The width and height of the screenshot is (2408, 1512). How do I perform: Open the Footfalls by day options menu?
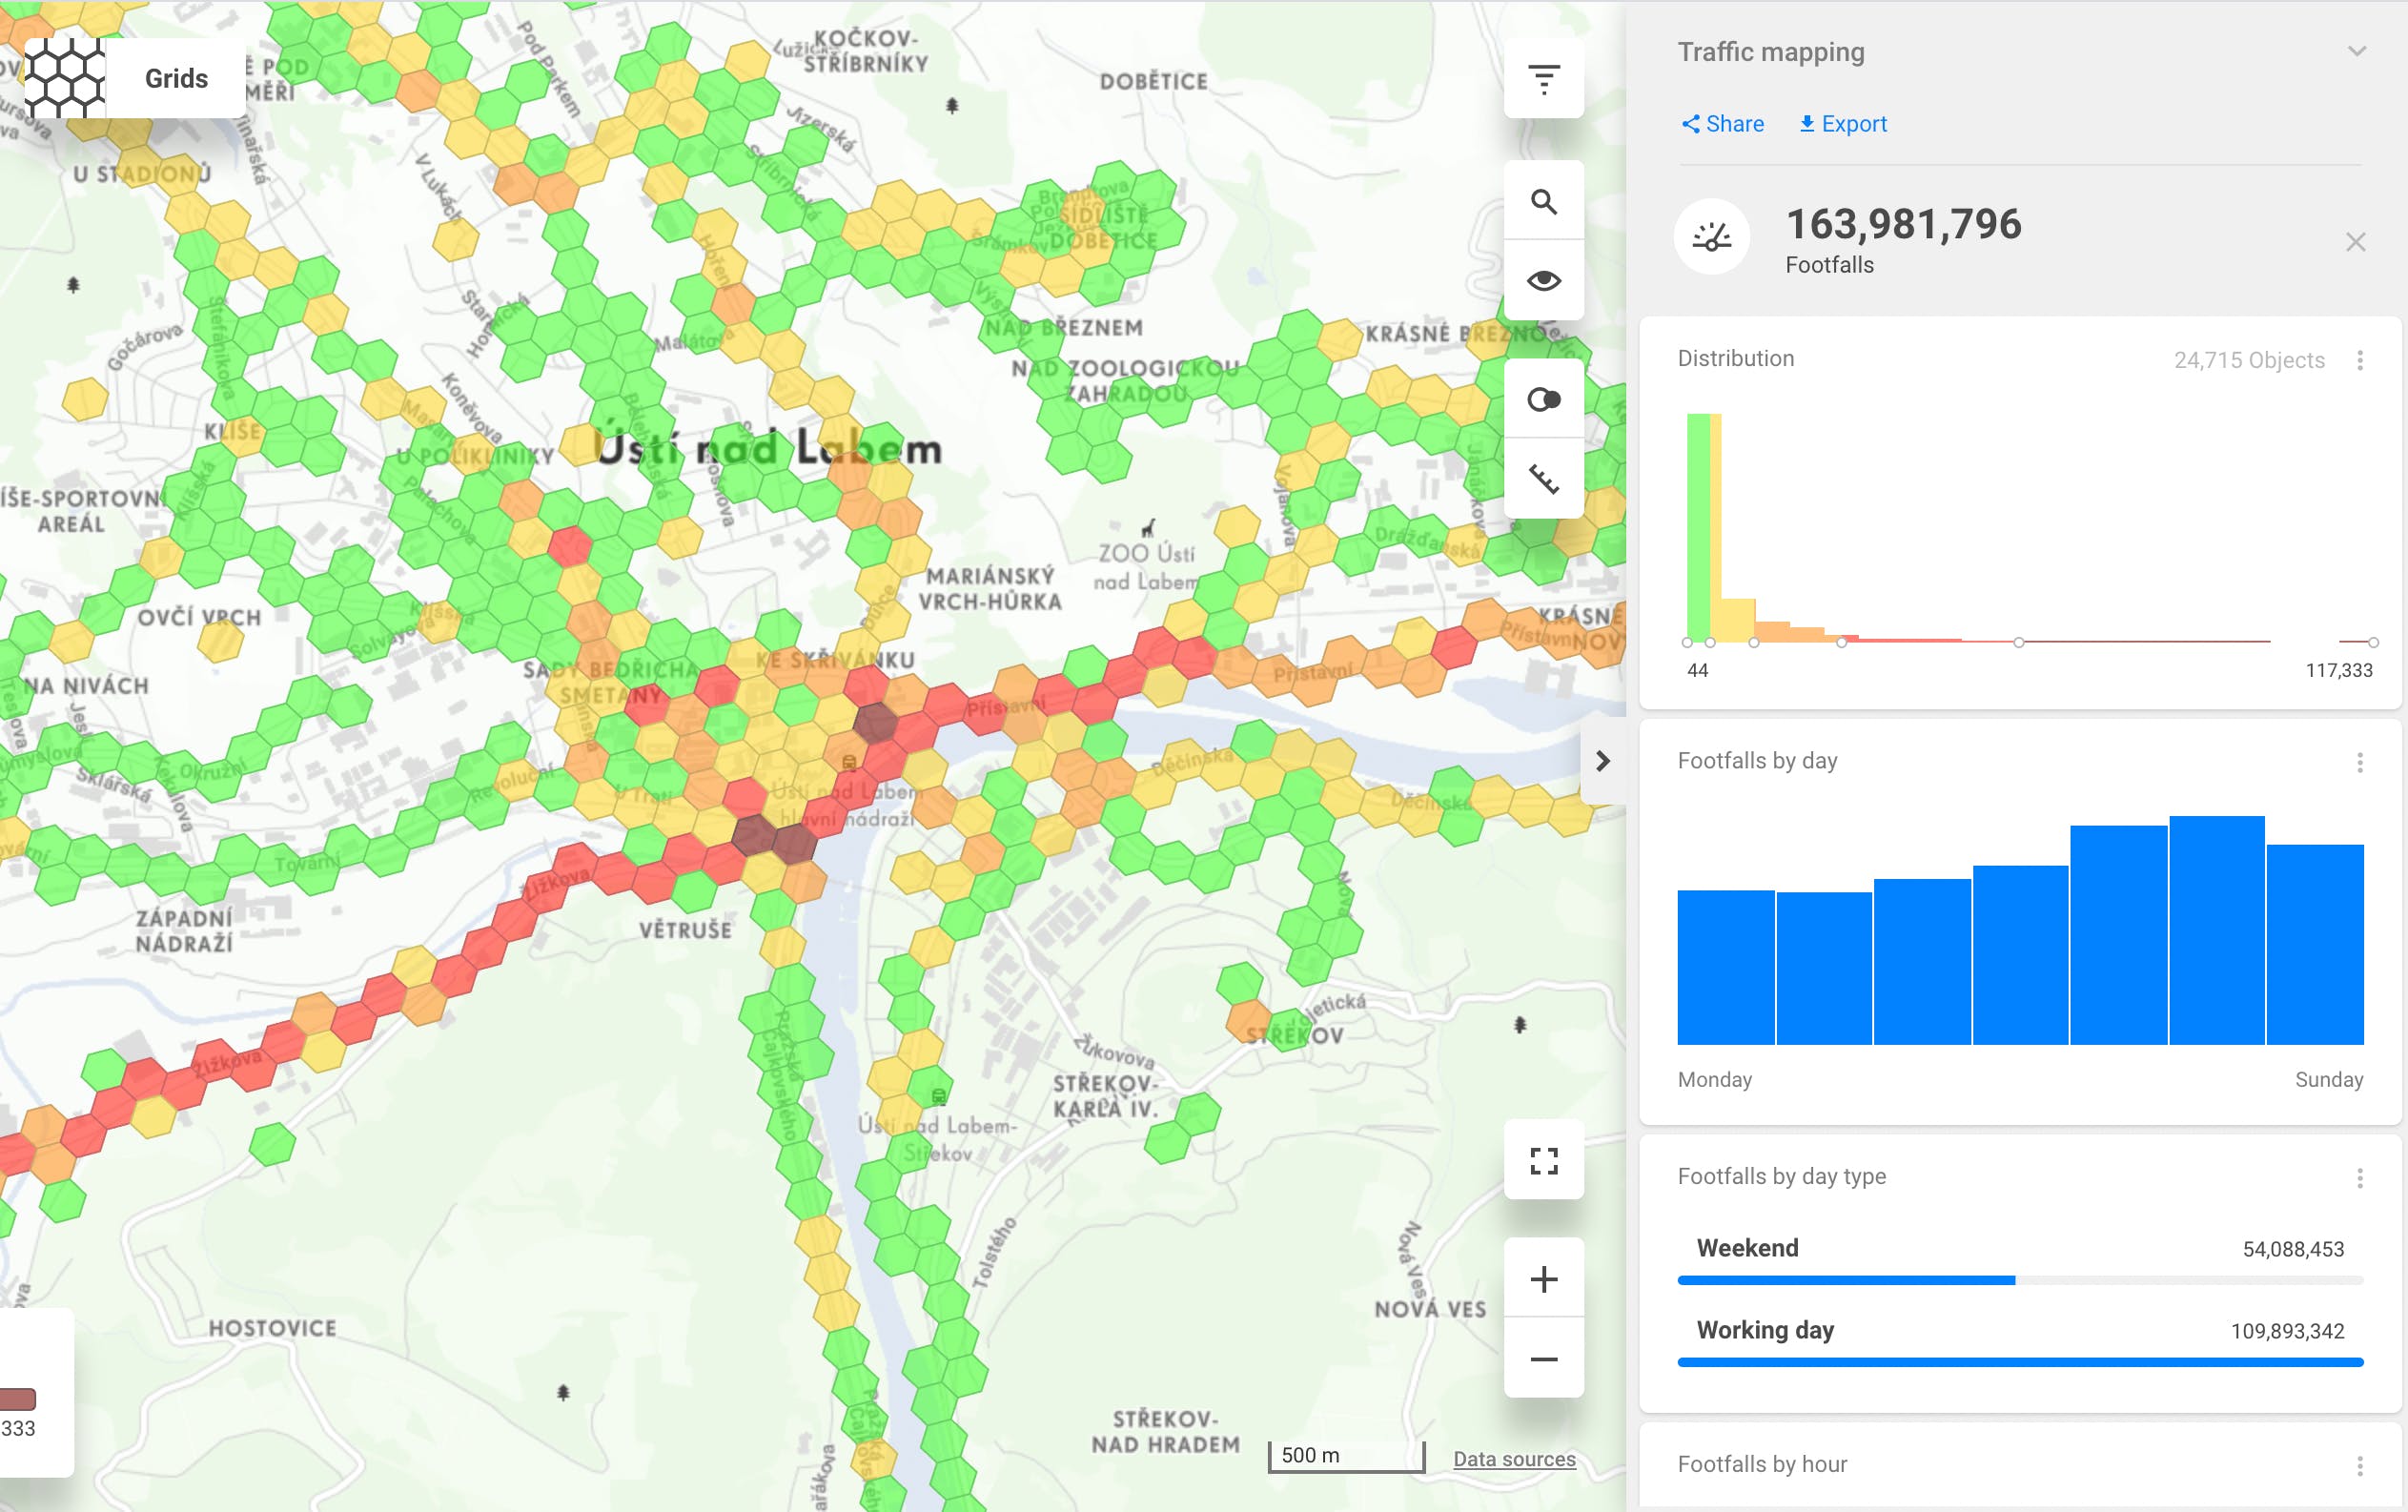click(2359, 763)
